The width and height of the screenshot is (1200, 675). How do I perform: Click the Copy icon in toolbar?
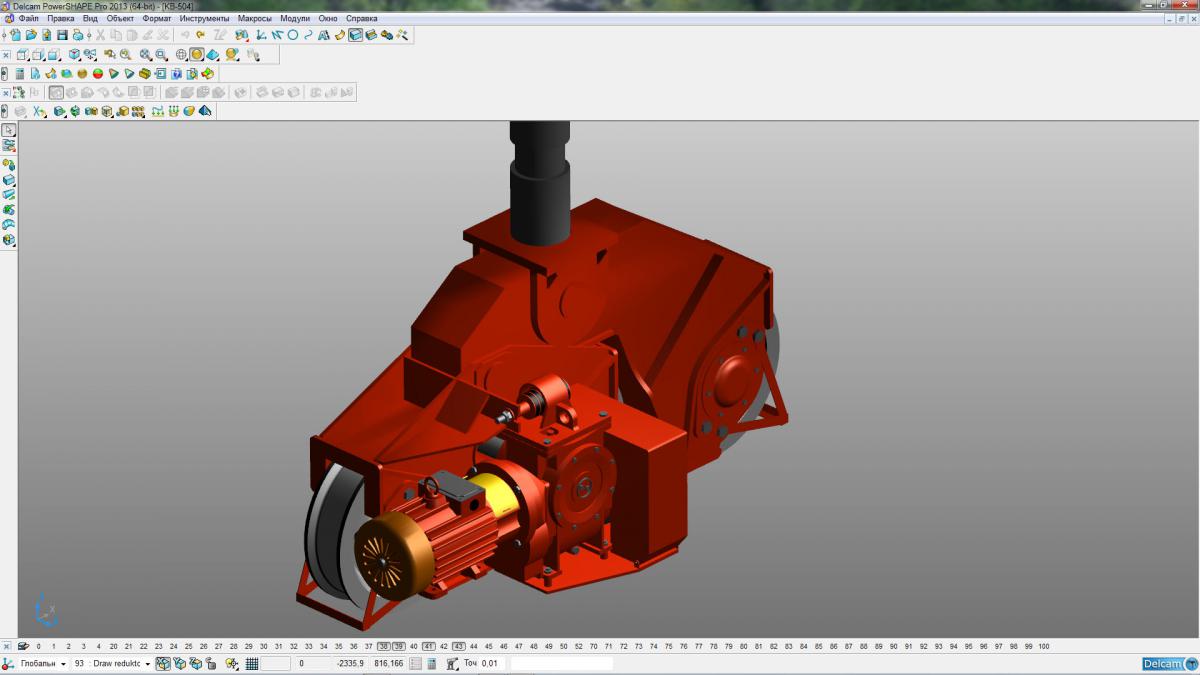[116, 34]
